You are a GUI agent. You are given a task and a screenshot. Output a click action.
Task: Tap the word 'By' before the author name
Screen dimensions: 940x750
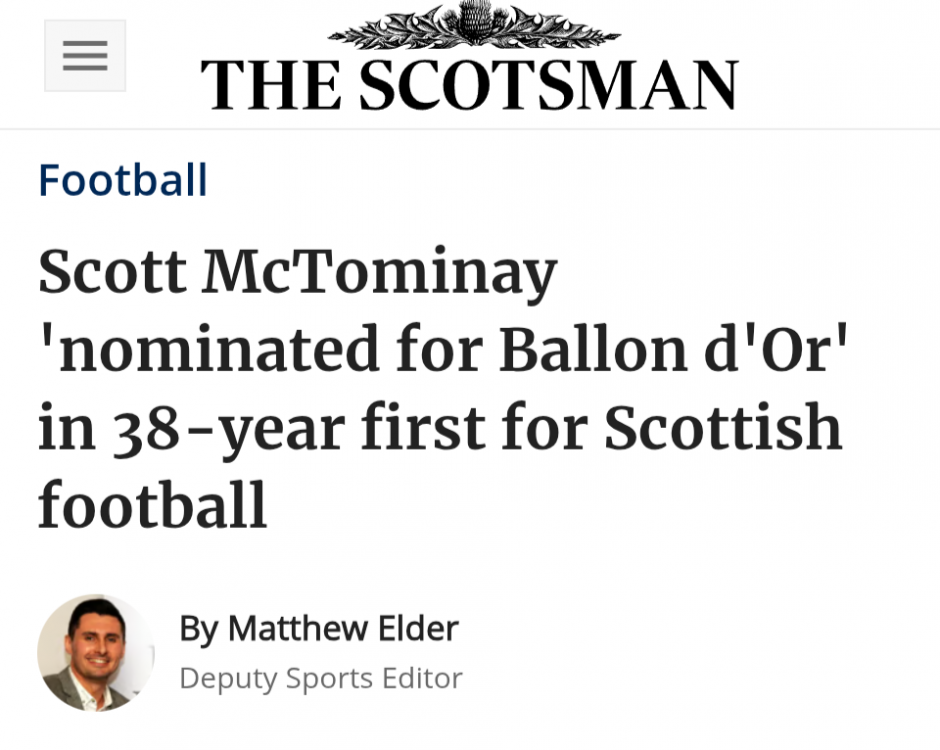198,629
